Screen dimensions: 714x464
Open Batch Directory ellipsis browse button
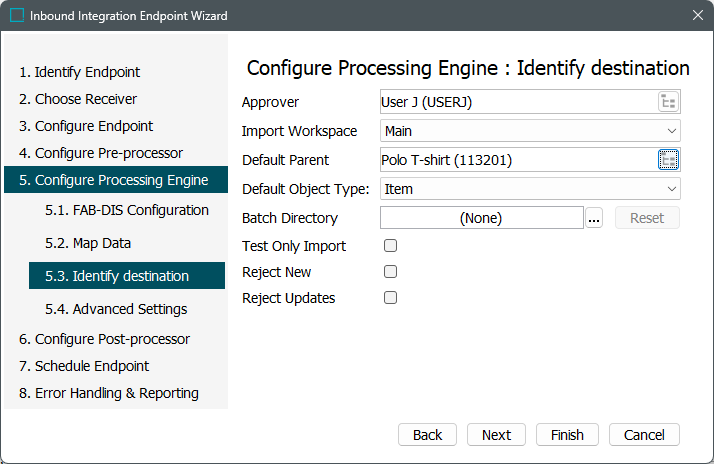[x=594, y=218]
